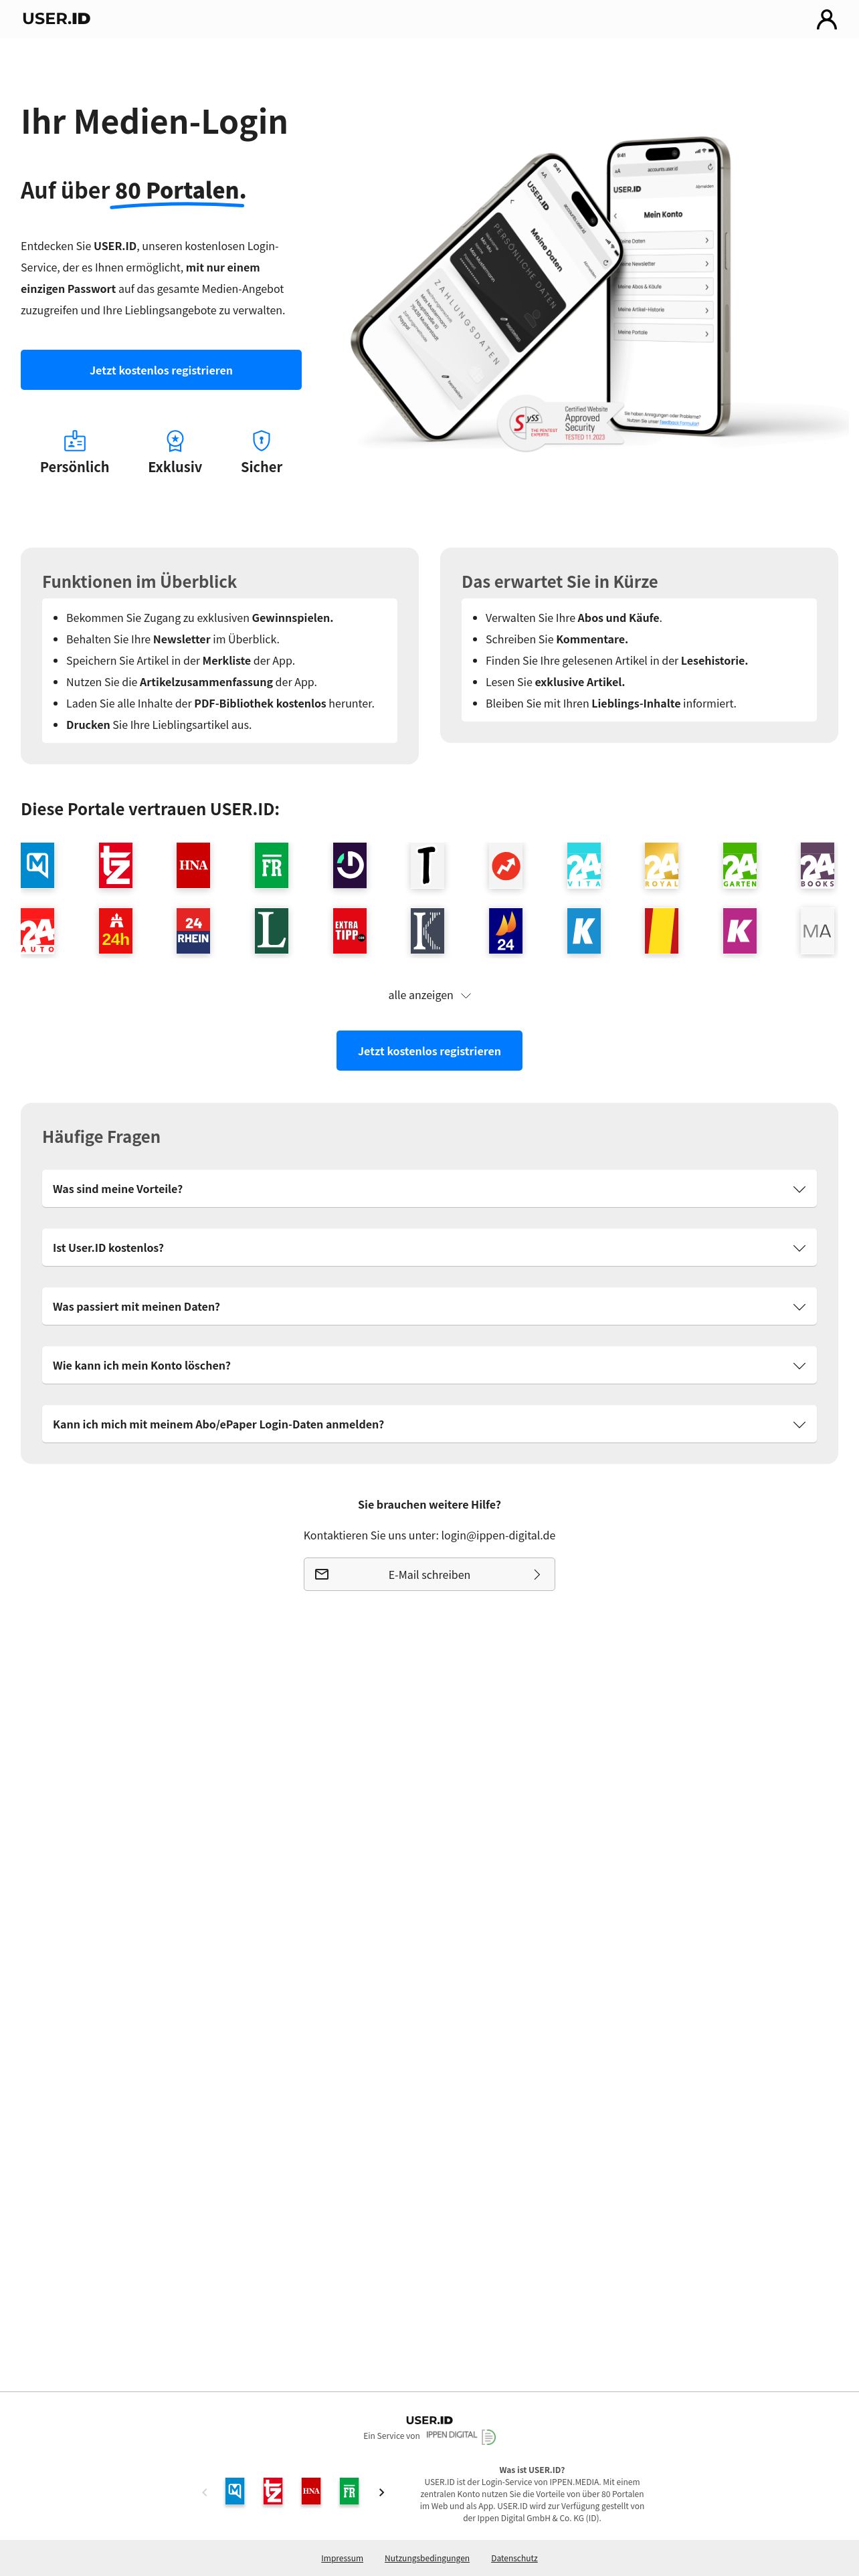Open the 24 Vita portal icon
The width and height of the screenshot is (859, 2576).
click(583, 866)
